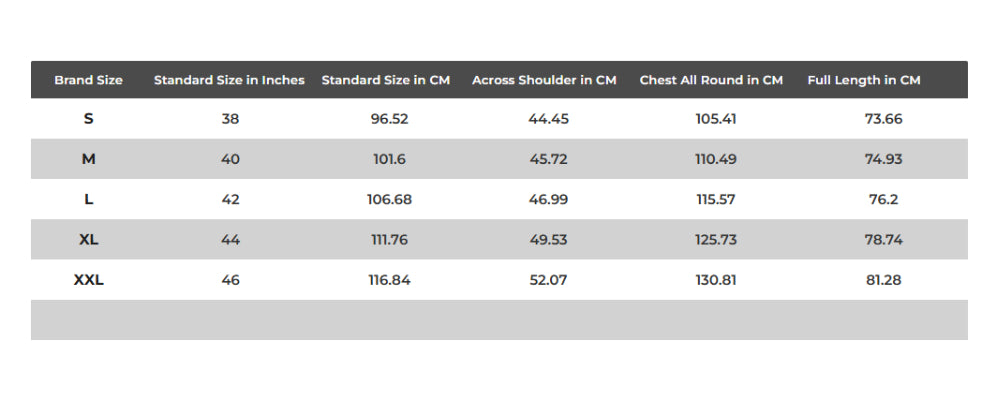Select the 101.6 standard size value

388,159
